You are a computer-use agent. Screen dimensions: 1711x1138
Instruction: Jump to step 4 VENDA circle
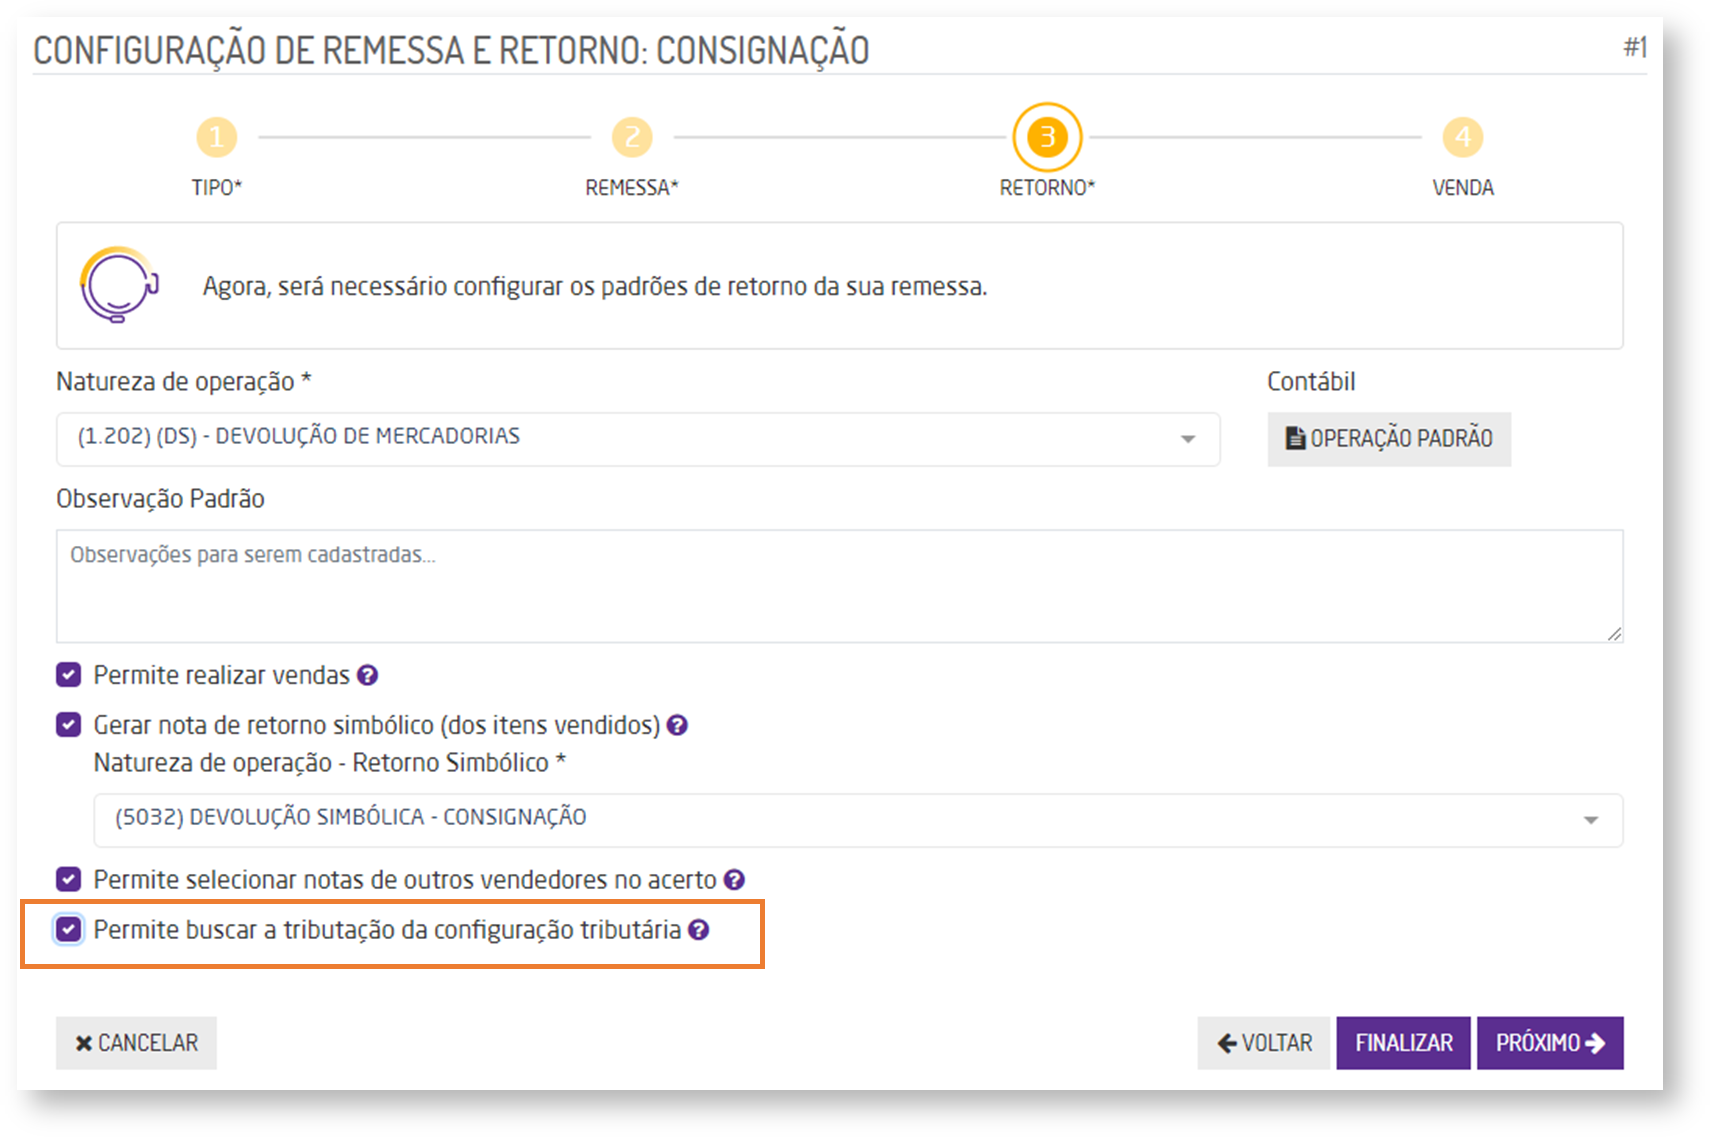1462,137
